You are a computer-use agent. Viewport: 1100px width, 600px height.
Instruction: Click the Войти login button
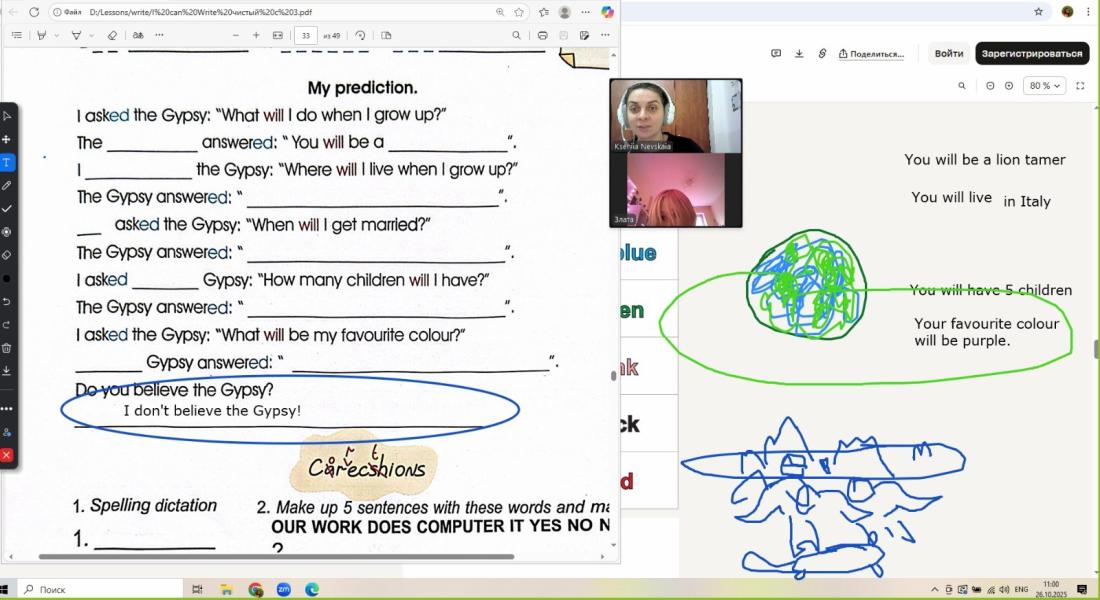coord(948,54)
